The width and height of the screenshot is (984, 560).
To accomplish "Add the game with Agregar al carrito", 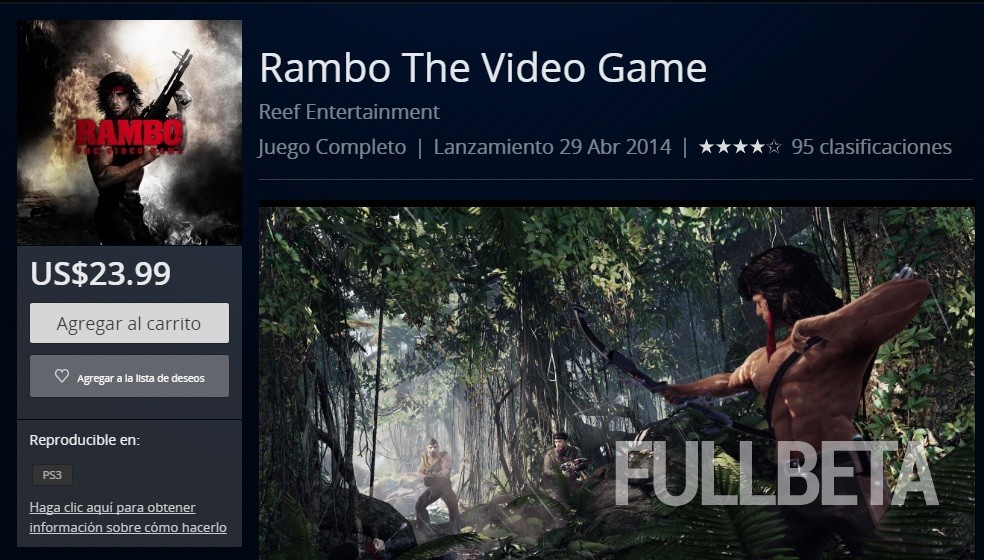I will (129, 323).
